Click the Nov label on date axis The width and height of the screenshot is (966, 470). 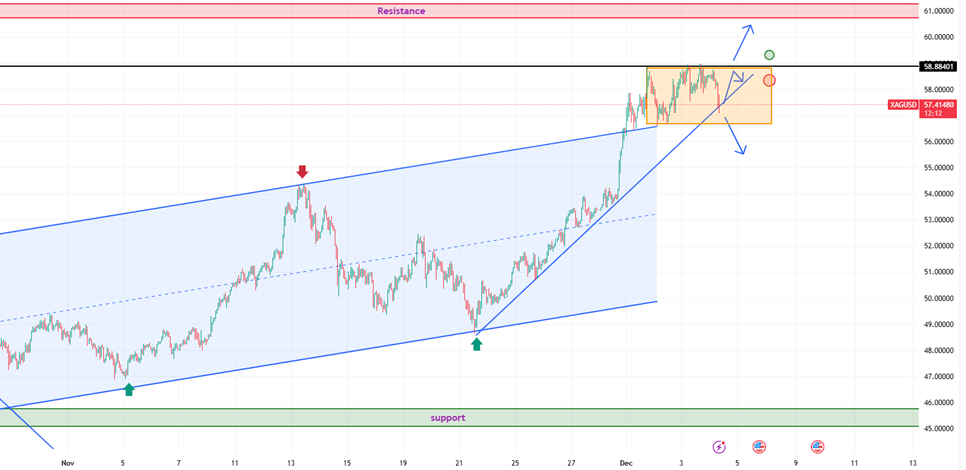click(67, 463)
